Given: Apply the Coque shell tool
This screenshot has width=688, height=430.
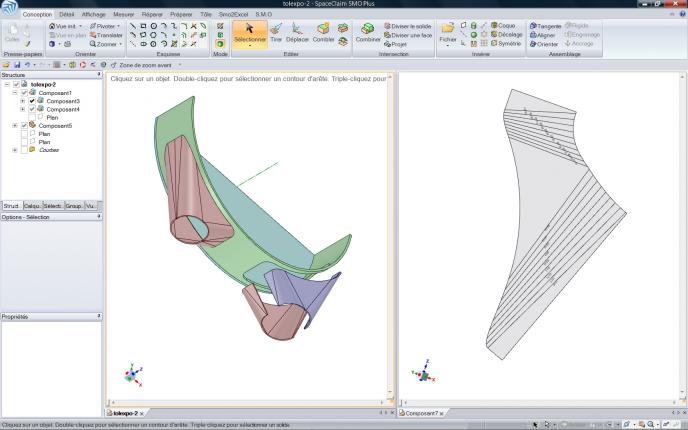Looking at the screenshot, I should 506,25.
